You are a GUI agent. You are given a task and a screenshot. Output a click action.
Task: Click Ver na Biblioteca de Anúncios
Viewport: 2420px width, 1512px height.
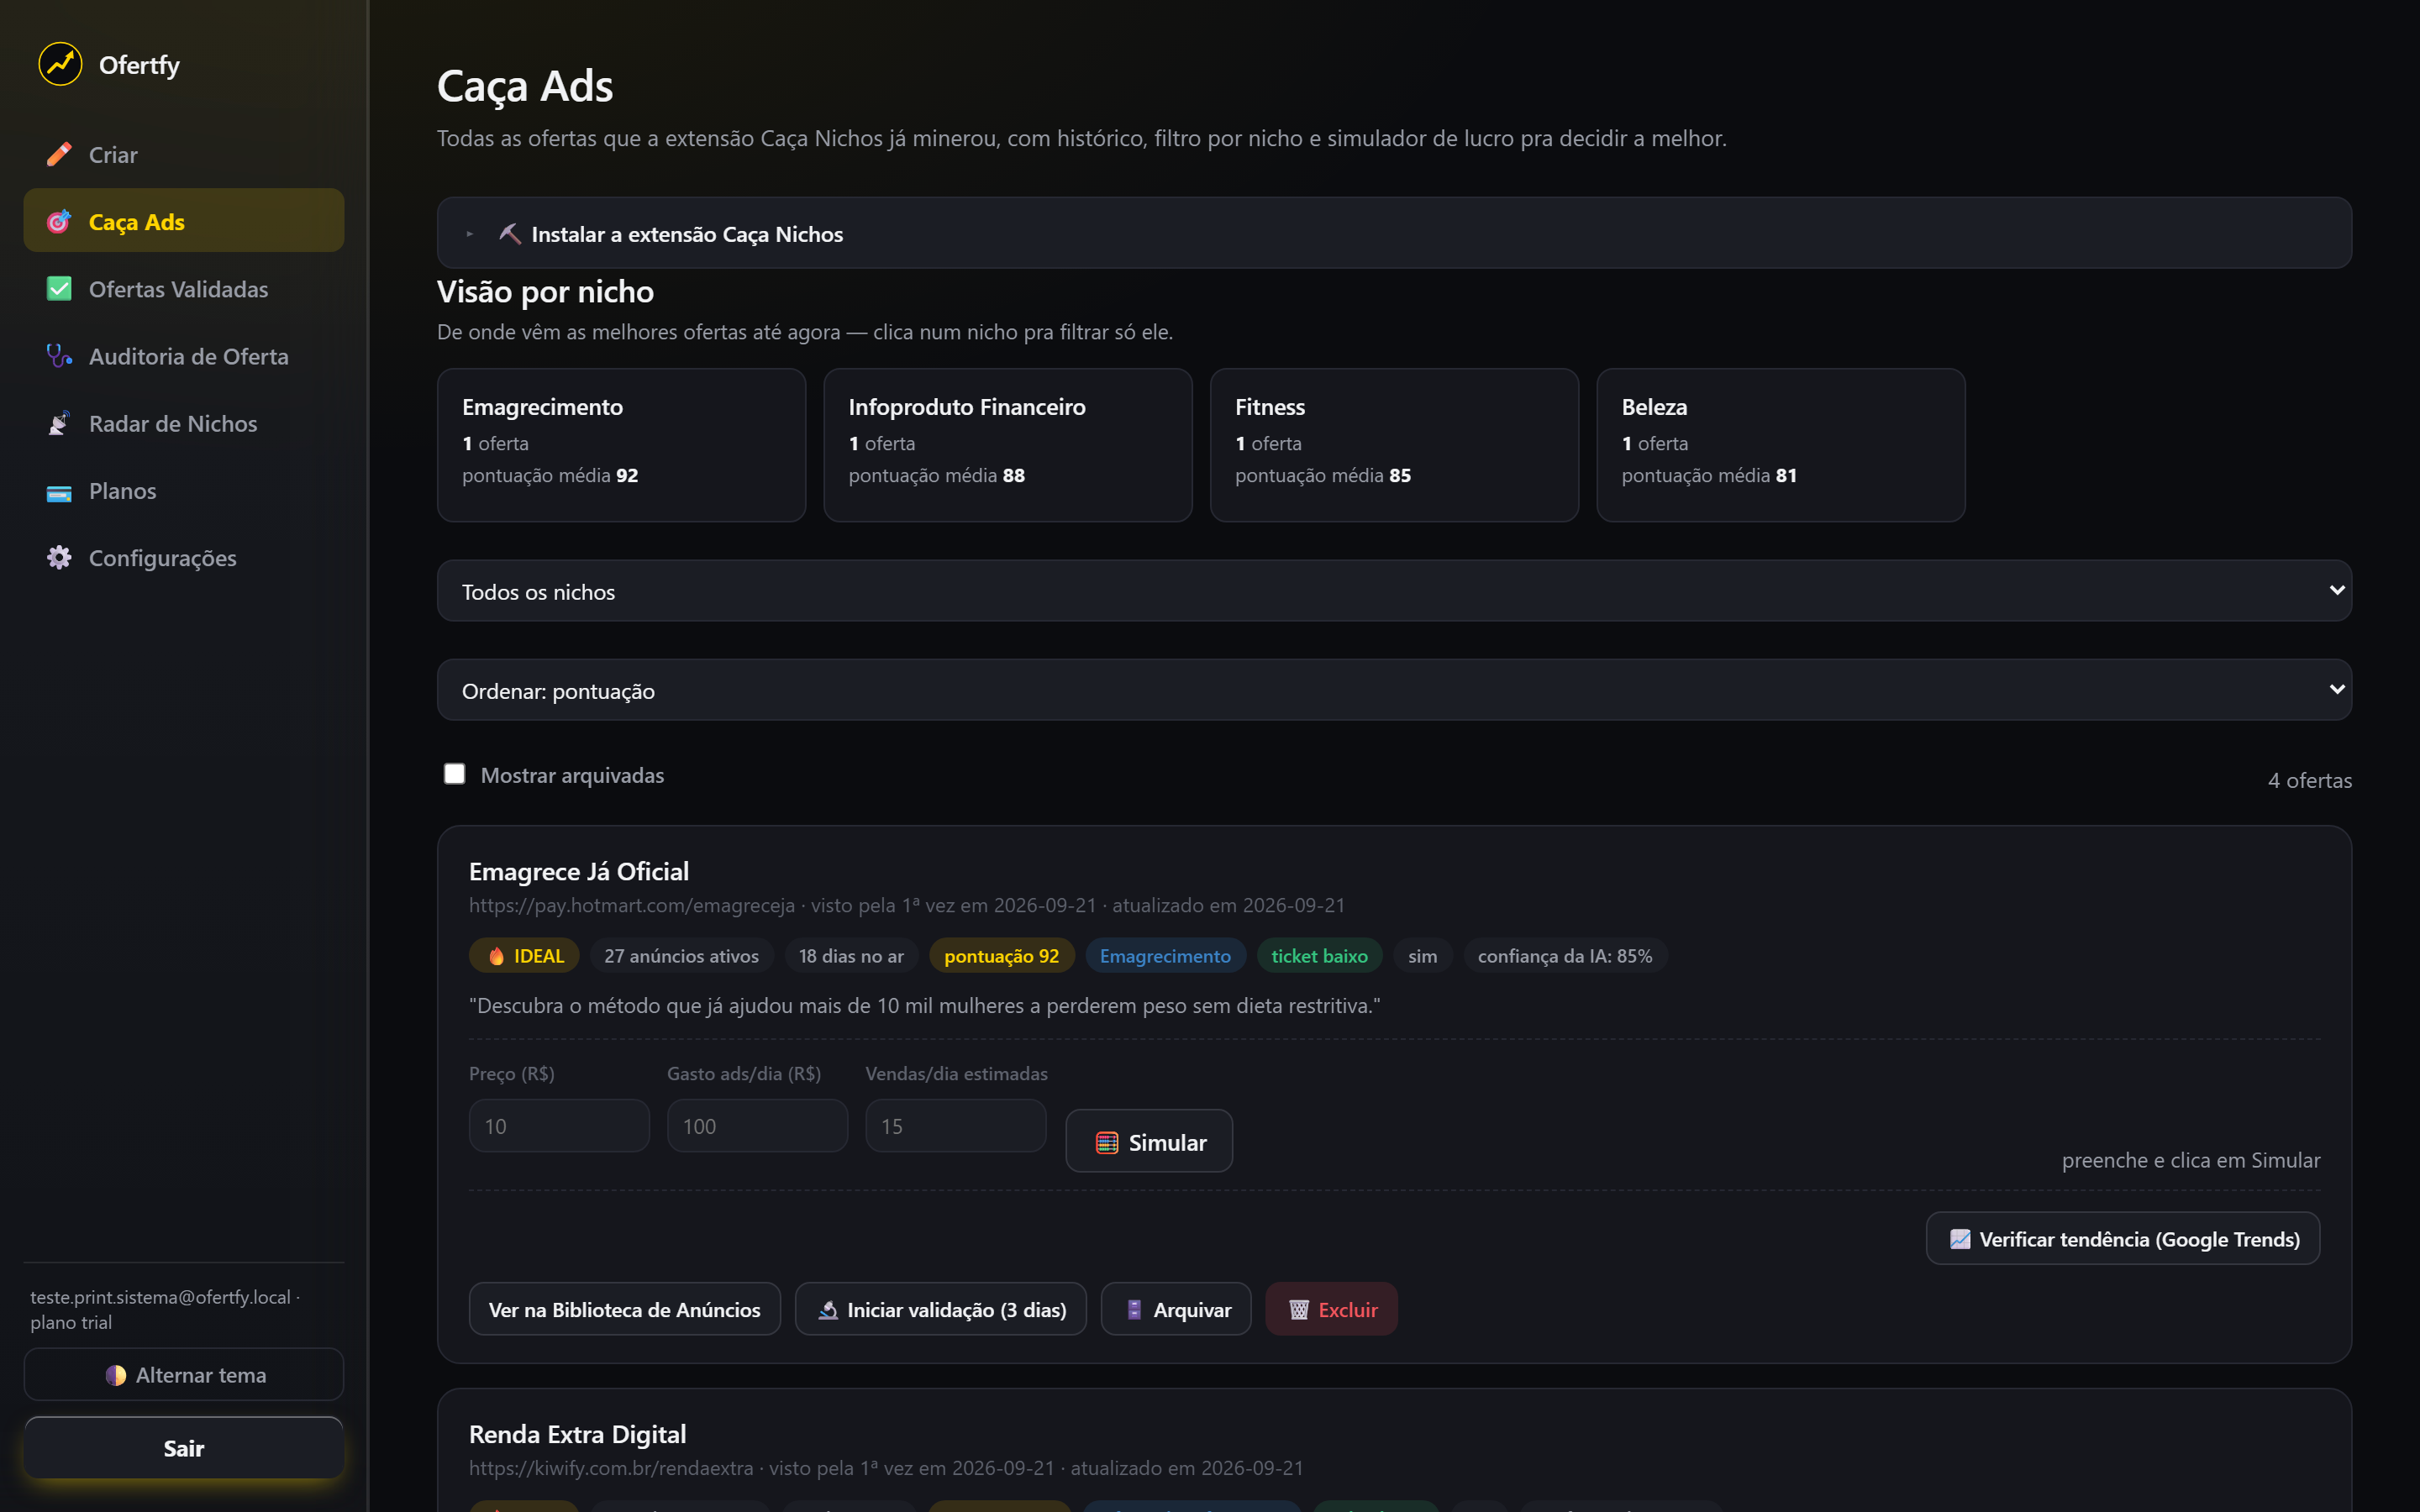tap(624, 1308)
